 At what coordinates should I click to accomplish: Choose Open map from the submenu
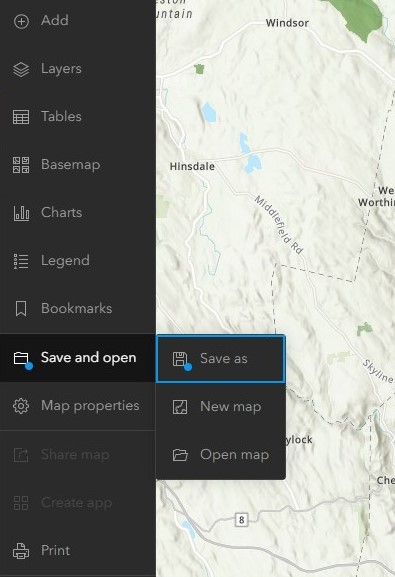point(221,455)
